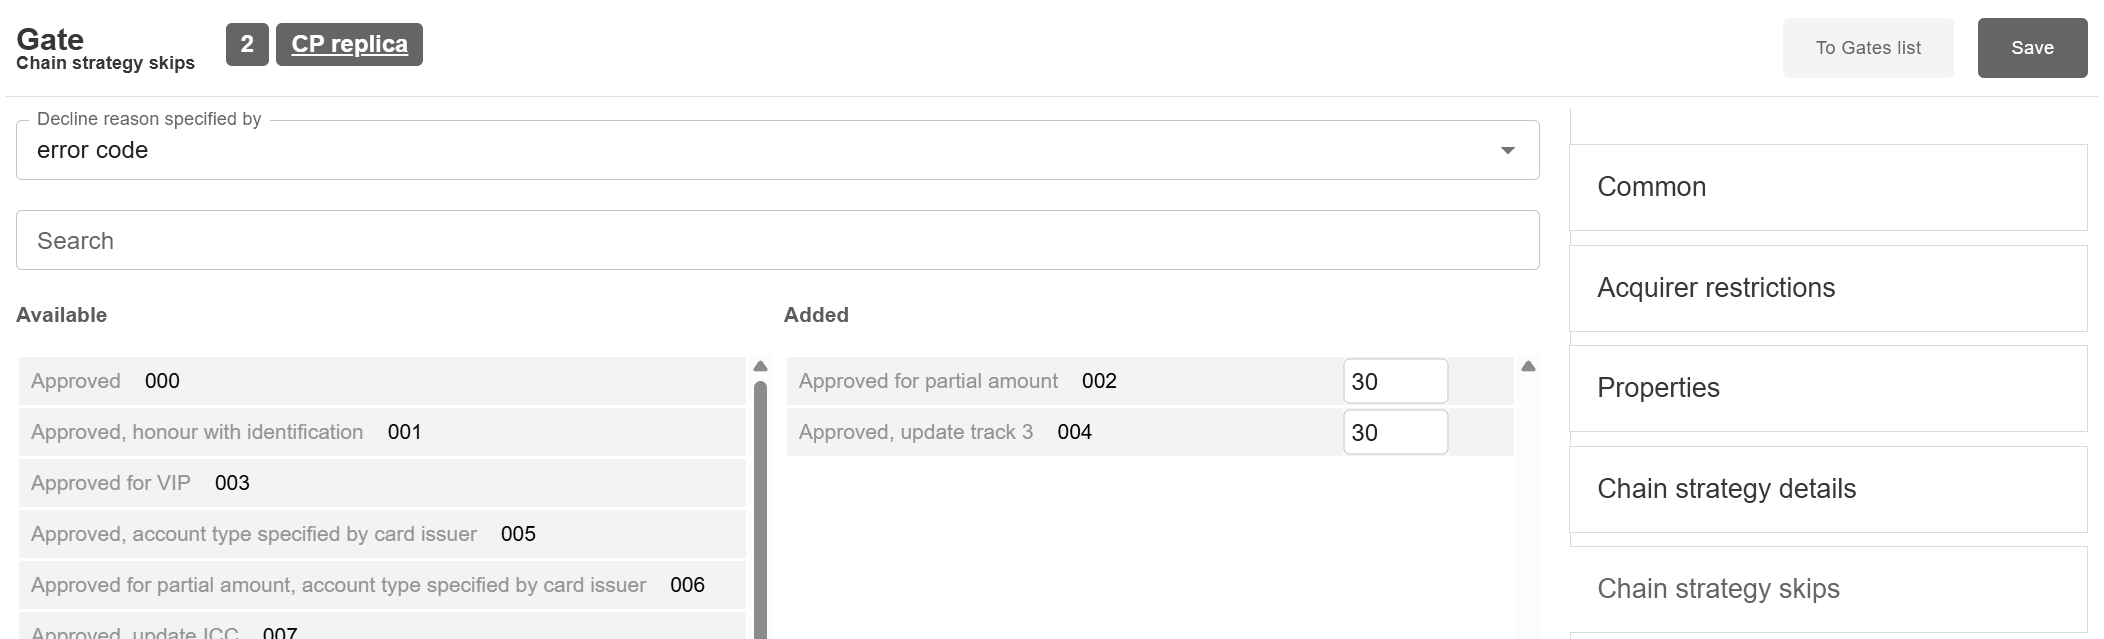Image resolution: width=2104 pixels, height=639 pixels.
Task: Add Approved 000 from Available list
Action: tap(382, 381)
